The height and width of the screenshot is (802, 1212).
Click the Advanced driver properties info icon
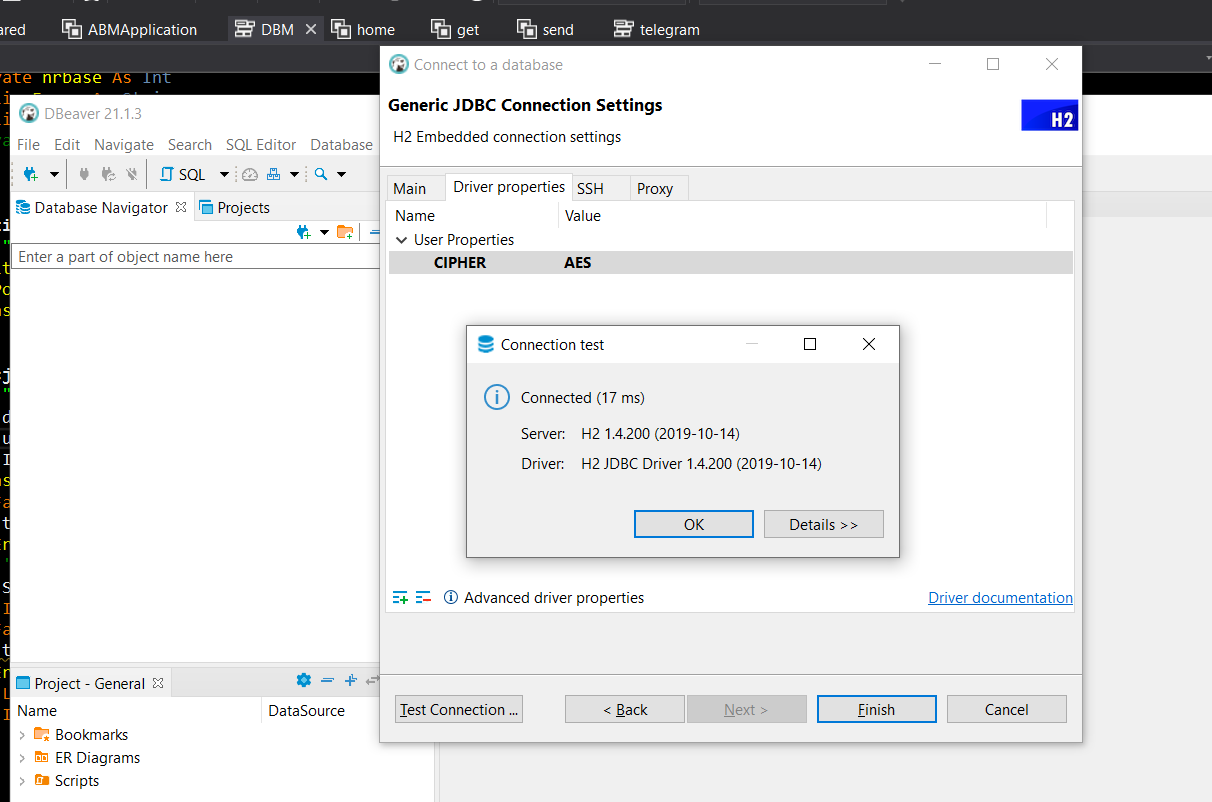pos(451,598)
